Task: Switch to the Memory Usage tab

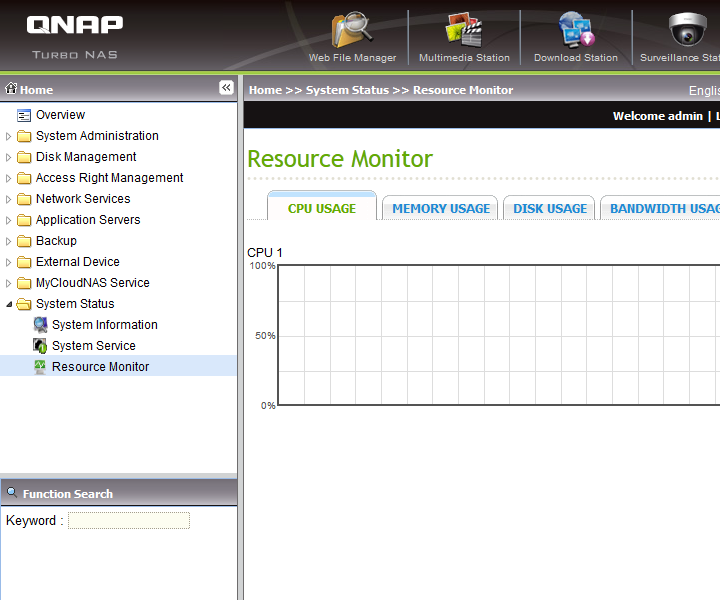Action: [x=441, y=209]
